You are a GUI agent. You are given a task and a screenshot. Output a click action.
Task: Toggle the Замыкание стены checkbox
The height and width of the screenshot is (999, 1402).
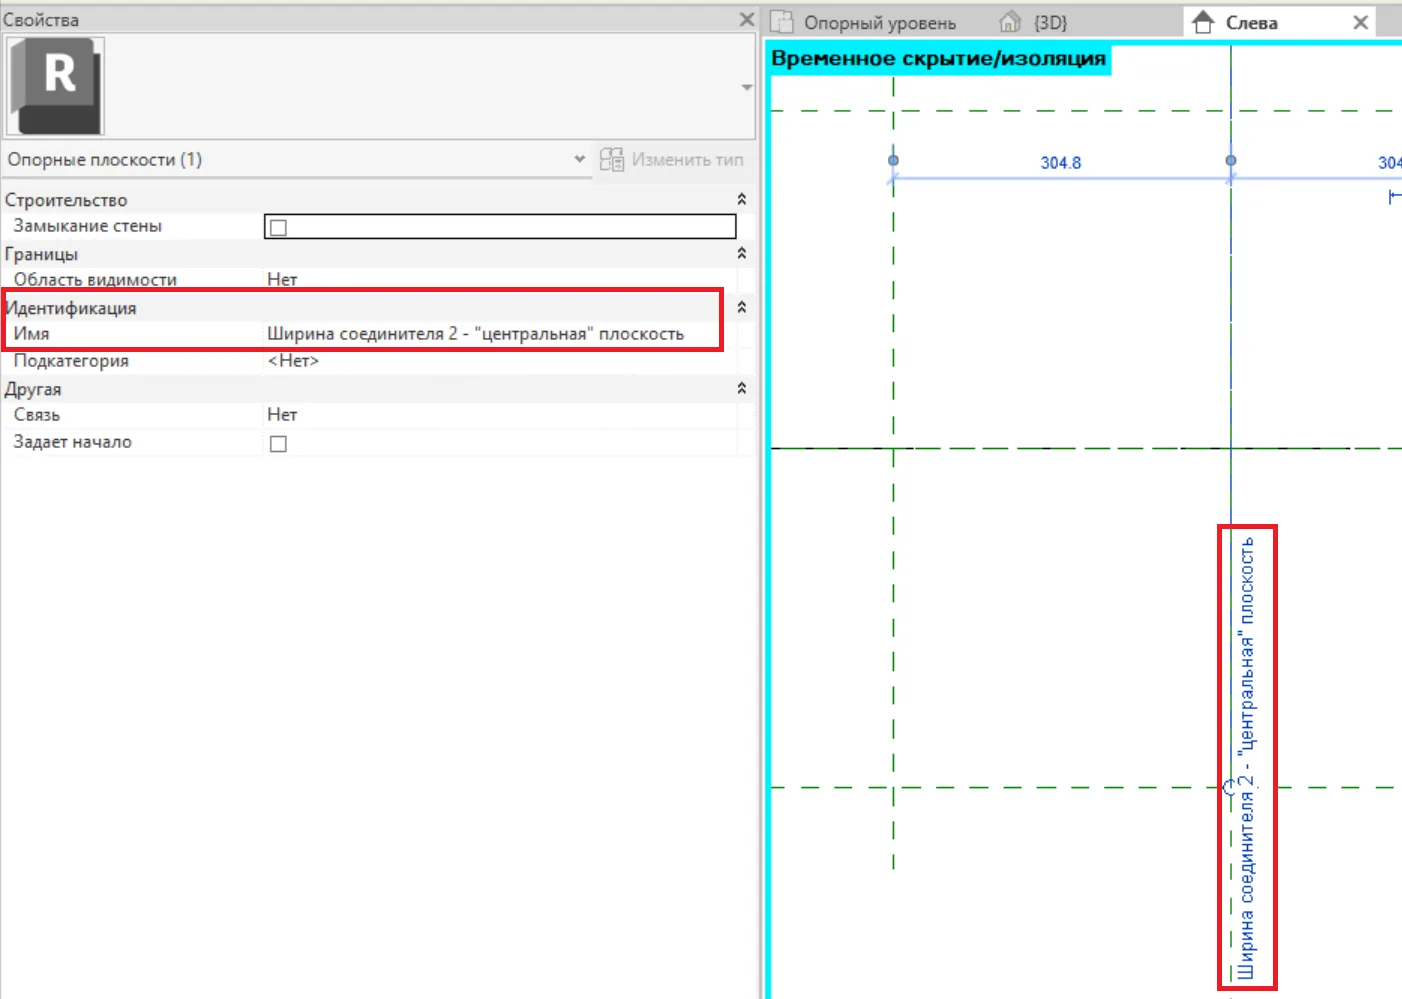tap(279, 227)
